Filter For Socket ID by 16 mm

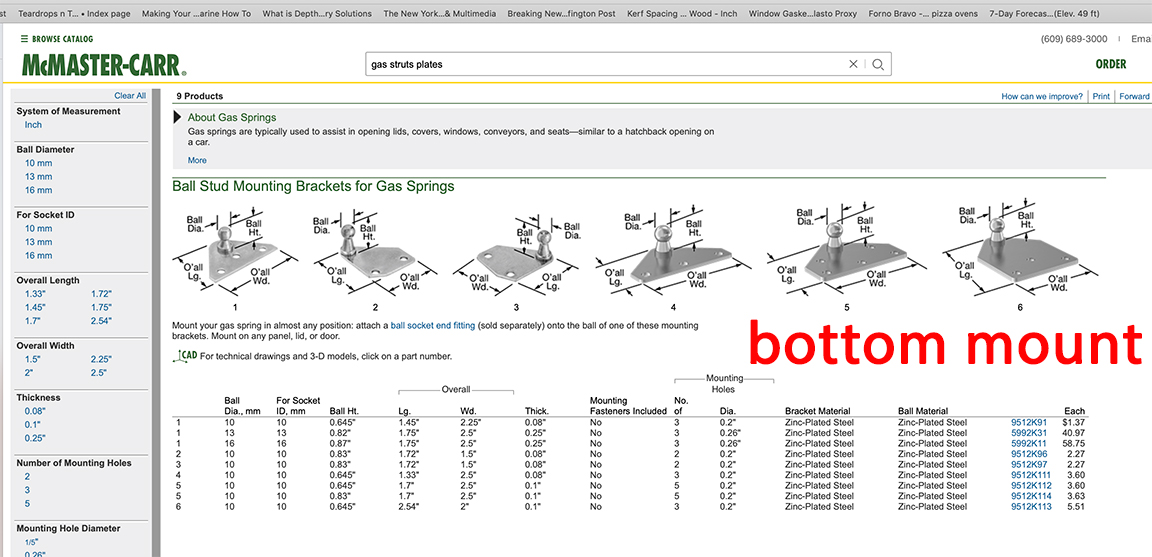coord(39,256)
